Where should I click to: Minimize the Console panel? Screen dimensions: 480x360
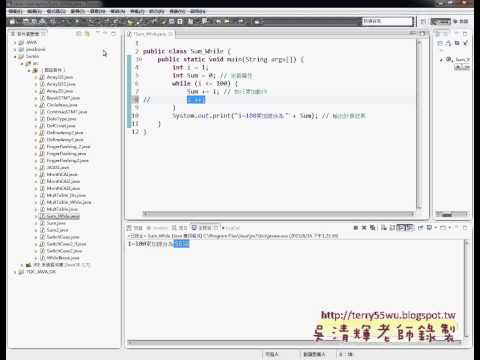point(456,228)
